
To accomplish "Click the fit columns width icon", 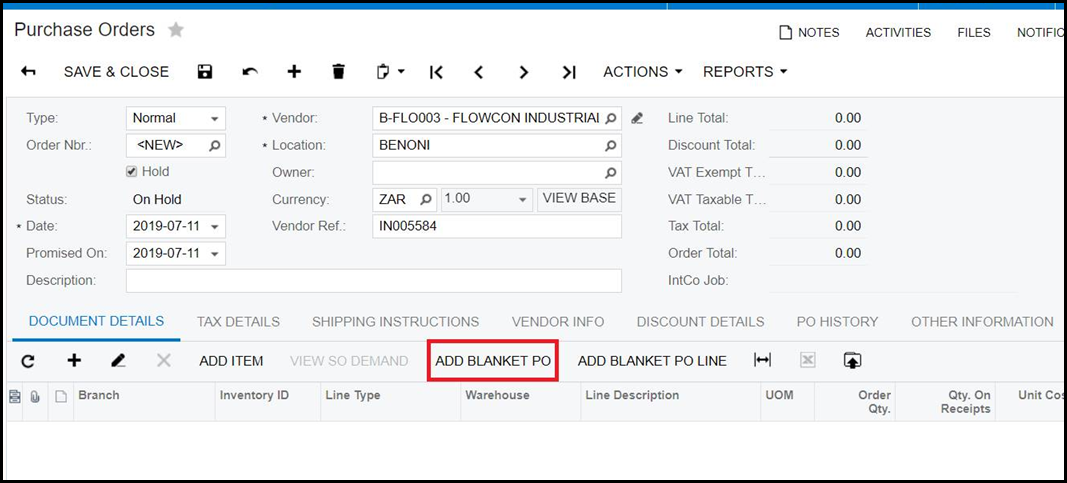I will tap(762, 361).
